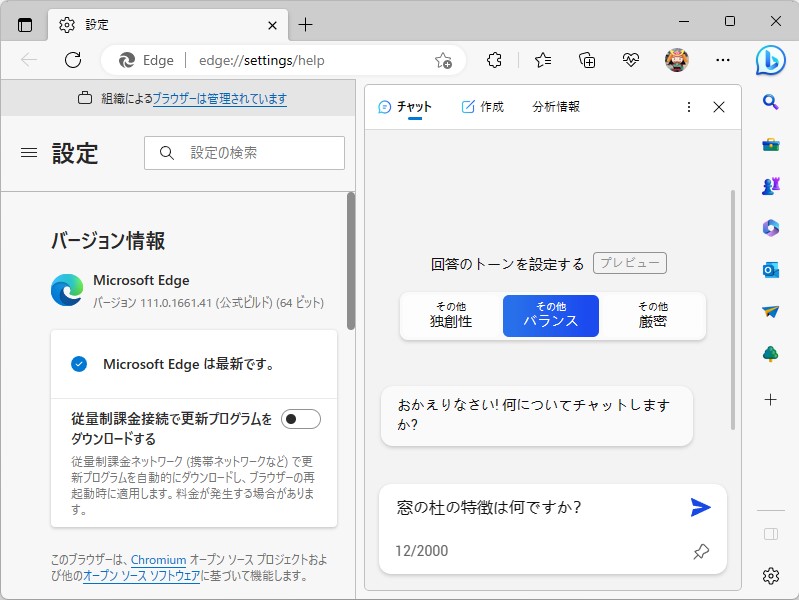Click the バージョン 111.0.1661.41 text
The image size is (799, 600).
[208, 303]
